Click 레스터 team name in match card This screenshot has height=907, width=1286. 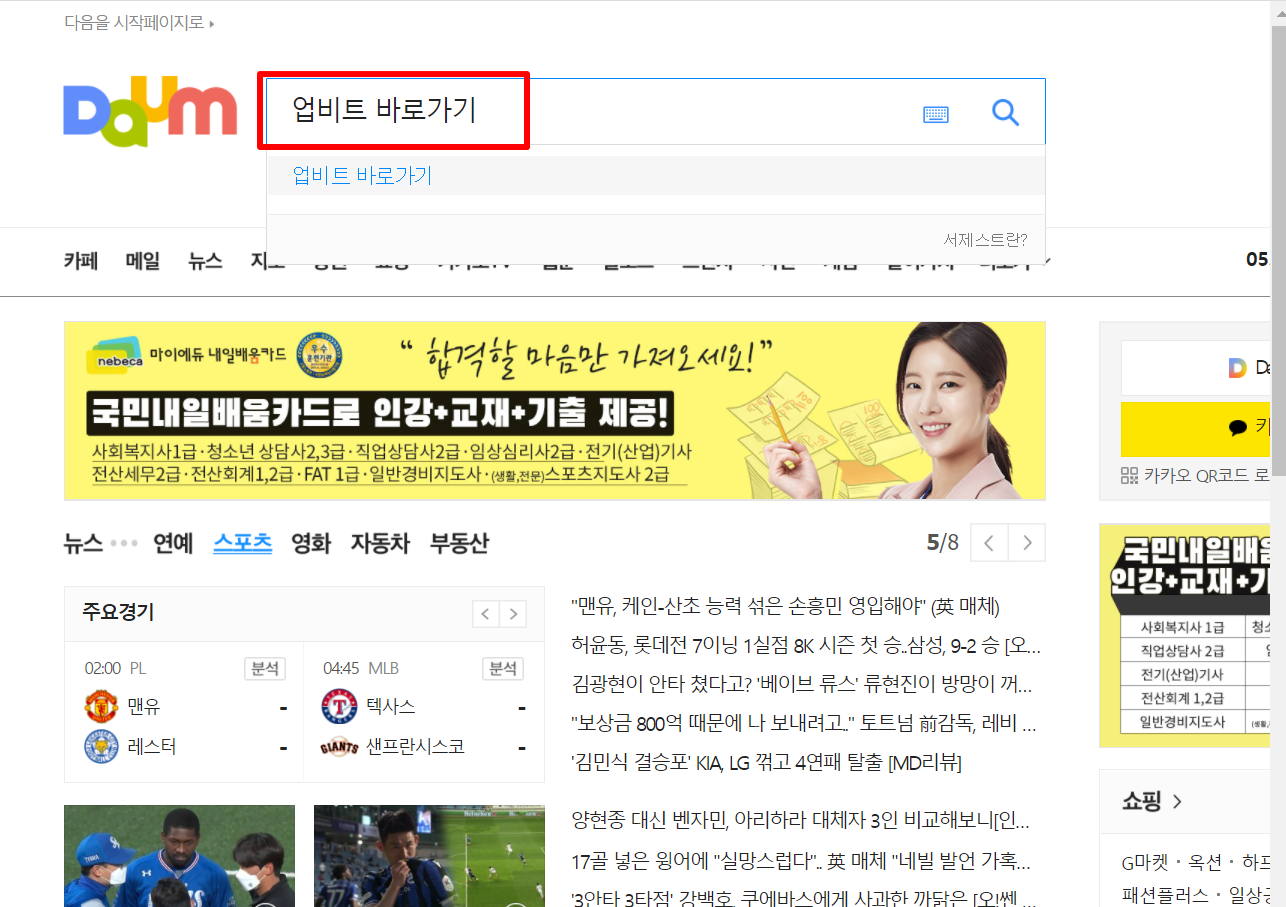coord(152,747)
